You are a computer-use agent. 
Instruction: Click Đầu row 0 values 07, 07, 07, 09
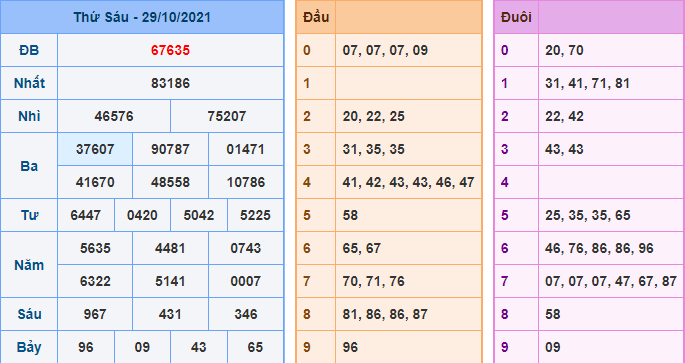click(x=385, y=51)
